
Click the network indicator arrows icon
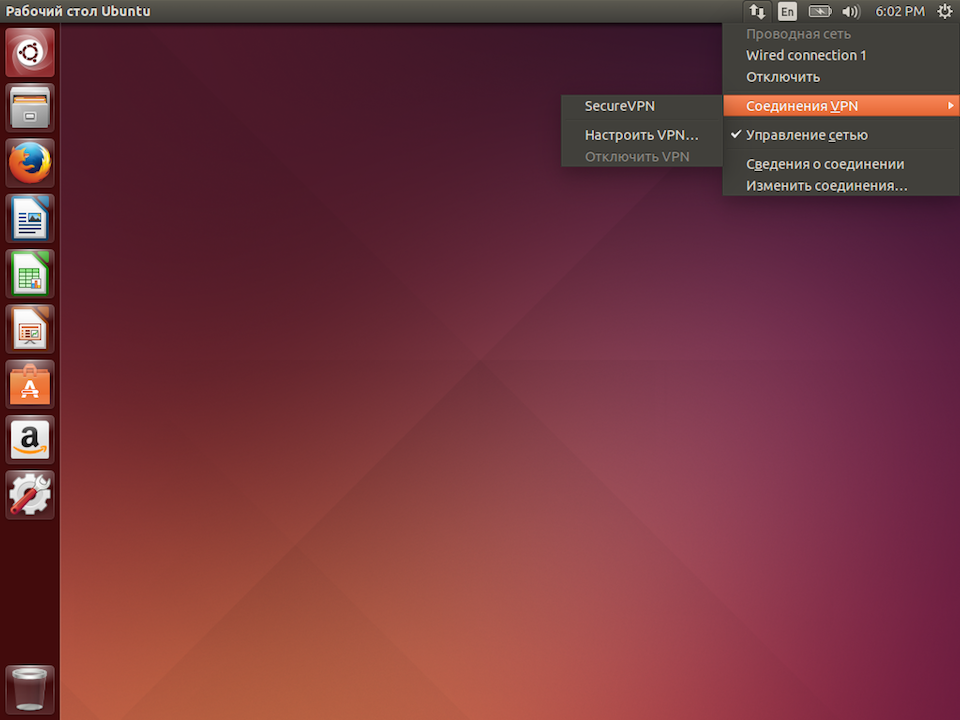757,11
